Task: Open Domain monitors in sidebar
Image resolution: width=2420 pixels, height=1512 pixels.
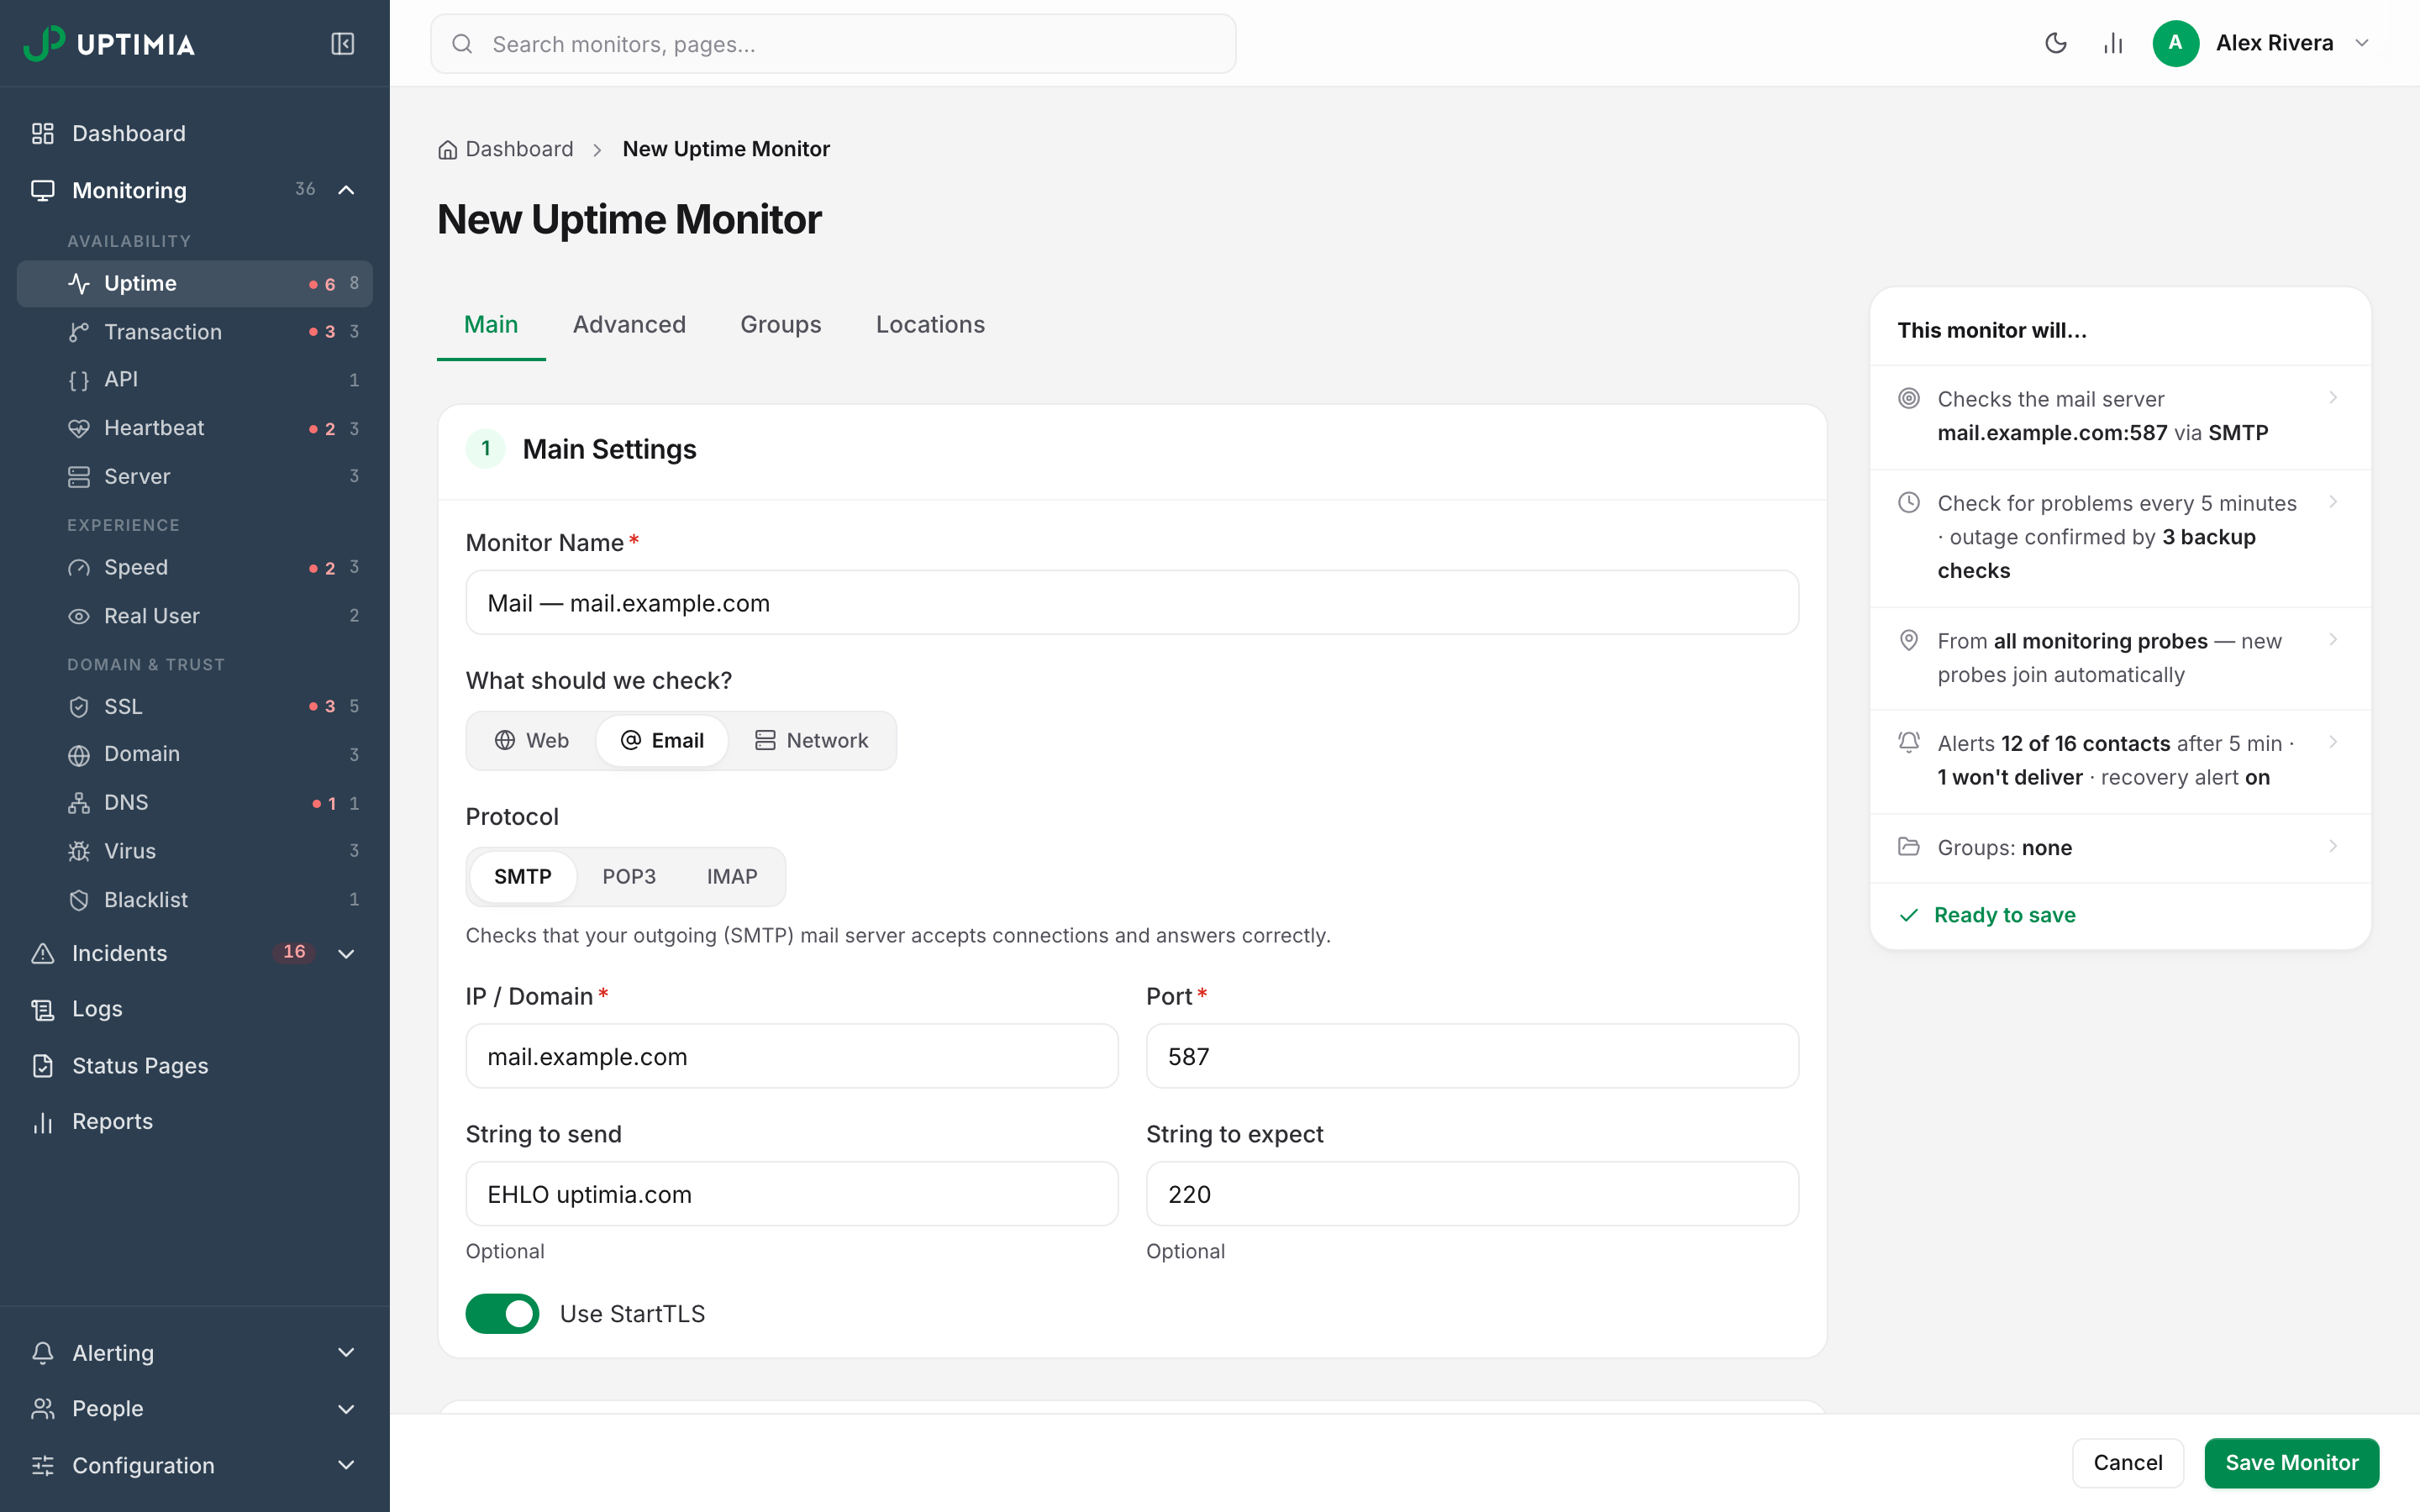Action: (x=195, y=754)
